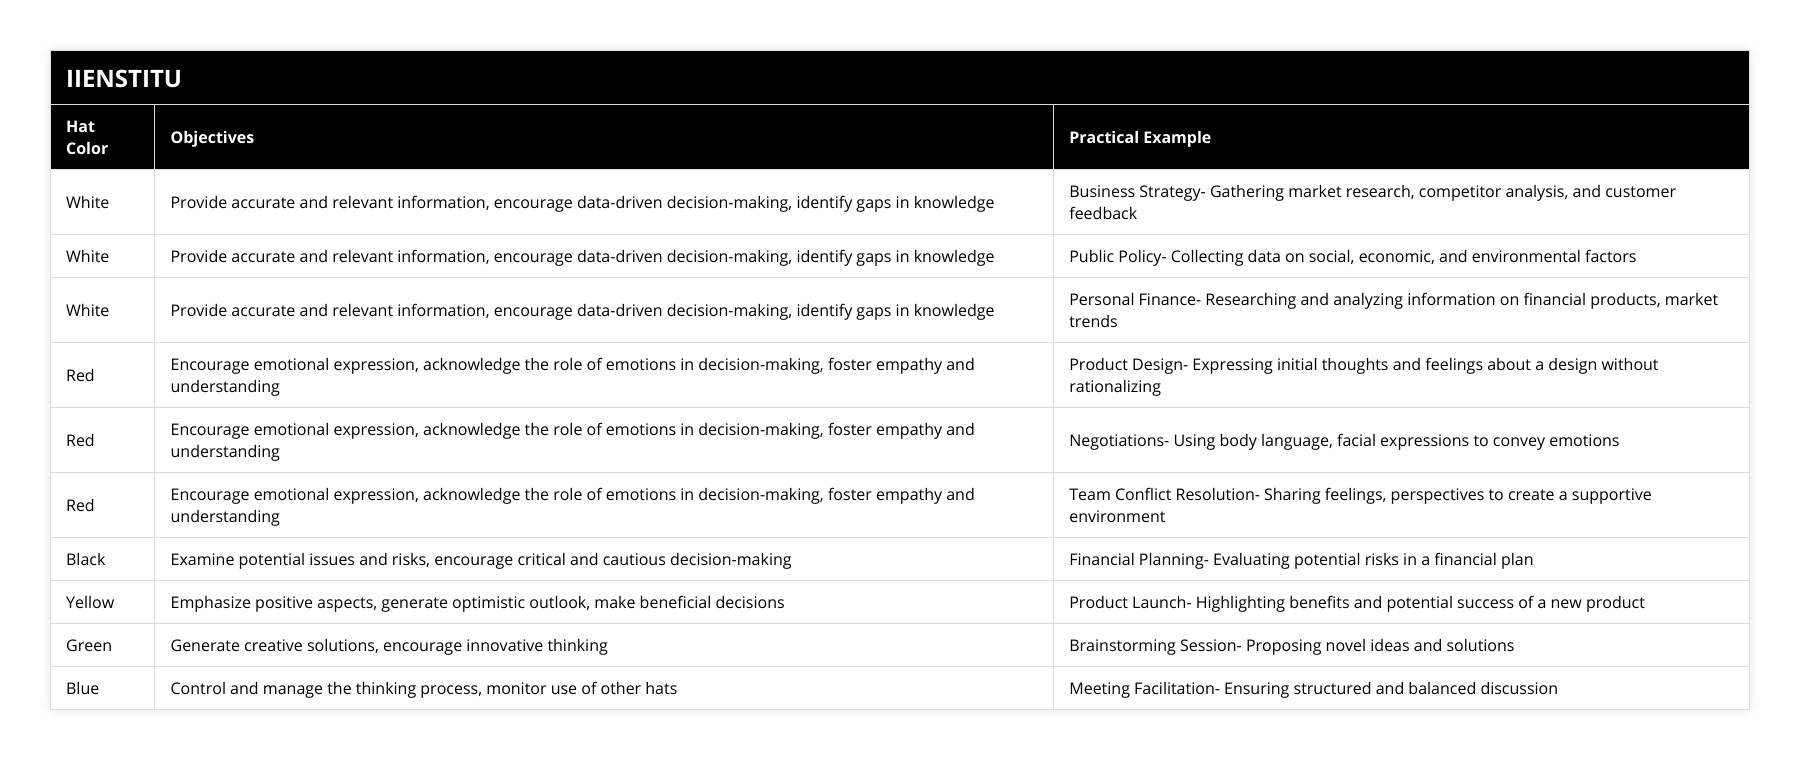The width and height of the screenshot is (1800, 760).
Task: Select the Business Strategy practical example cell
Action: (x=1372, y=202)
